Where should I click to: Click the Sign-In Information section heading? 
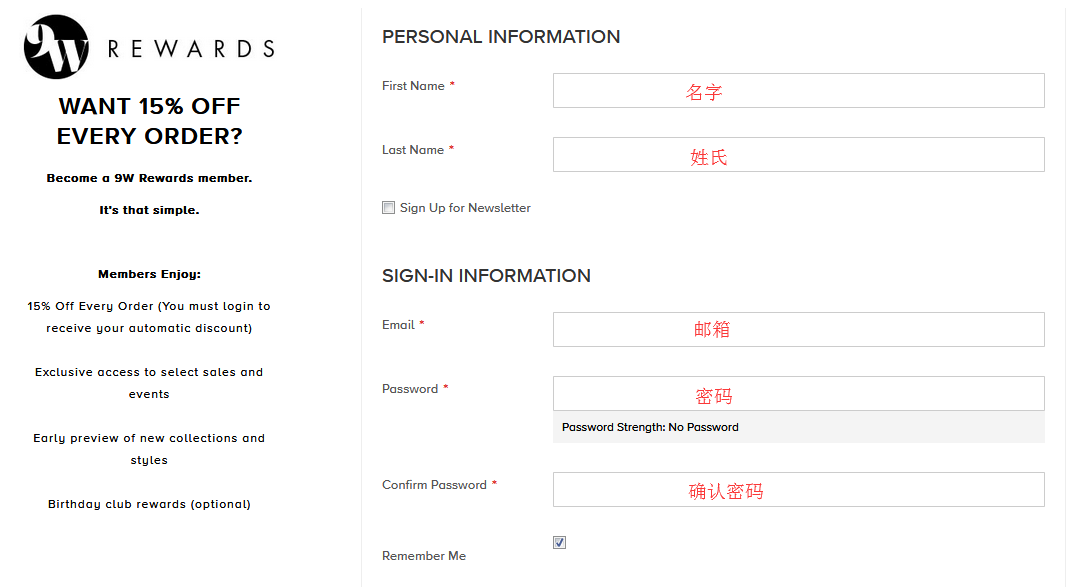tap(486, 276)
